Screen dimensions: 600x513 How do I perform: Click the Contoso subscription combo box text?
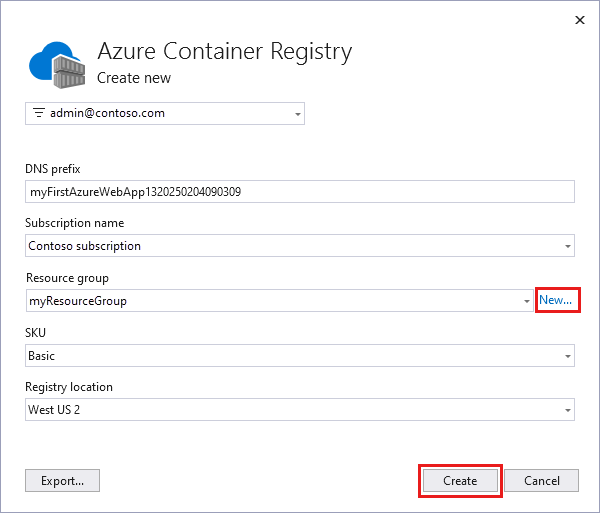[x=85, y=245]
